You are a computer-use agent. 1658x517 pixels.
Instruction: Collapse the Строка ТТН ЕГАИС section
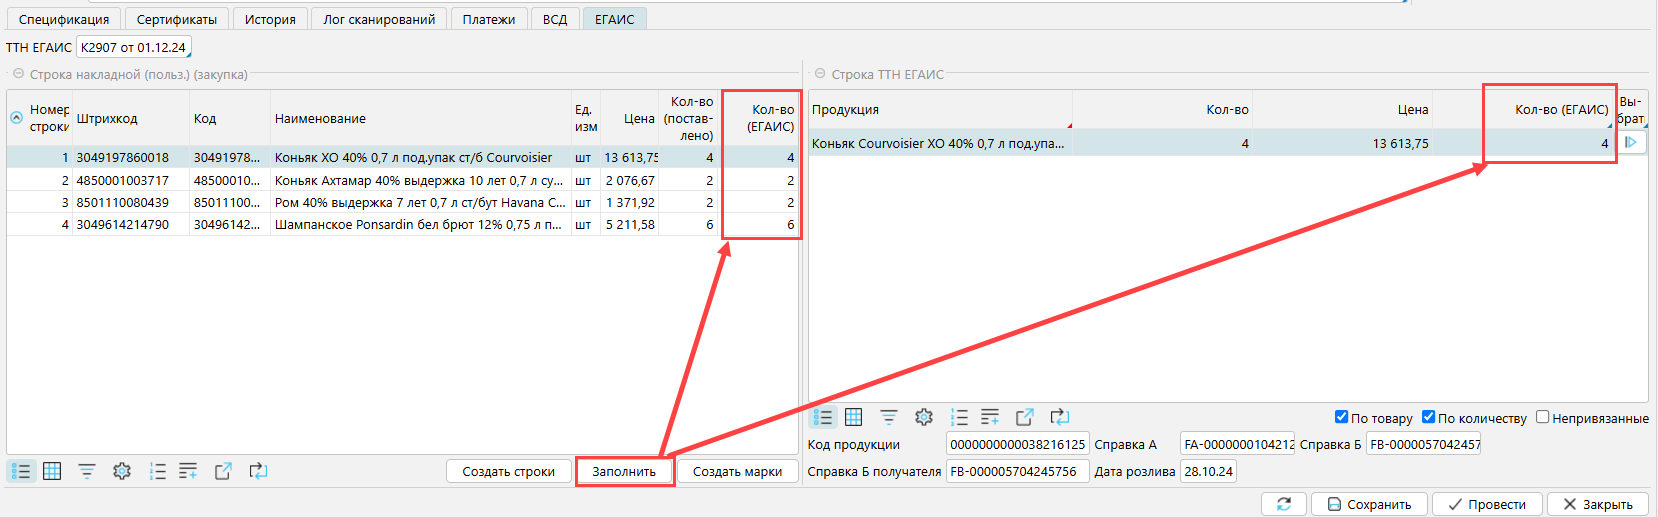coord(820,74)
